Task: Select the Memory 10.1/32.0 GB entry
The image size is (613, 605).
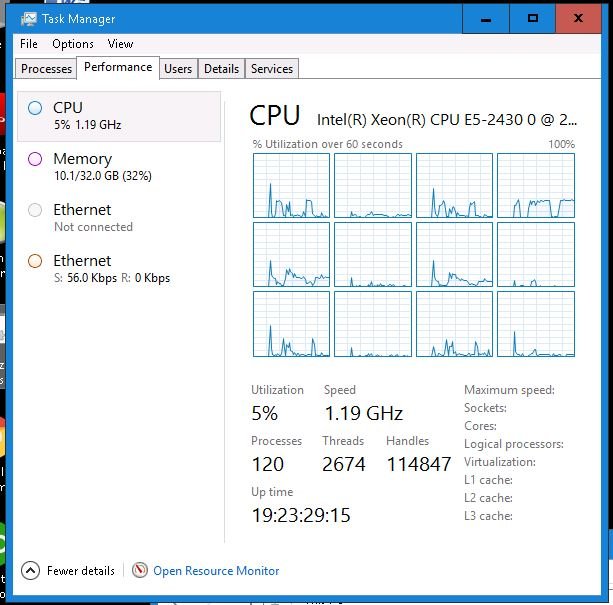Action: pos(119,166)
